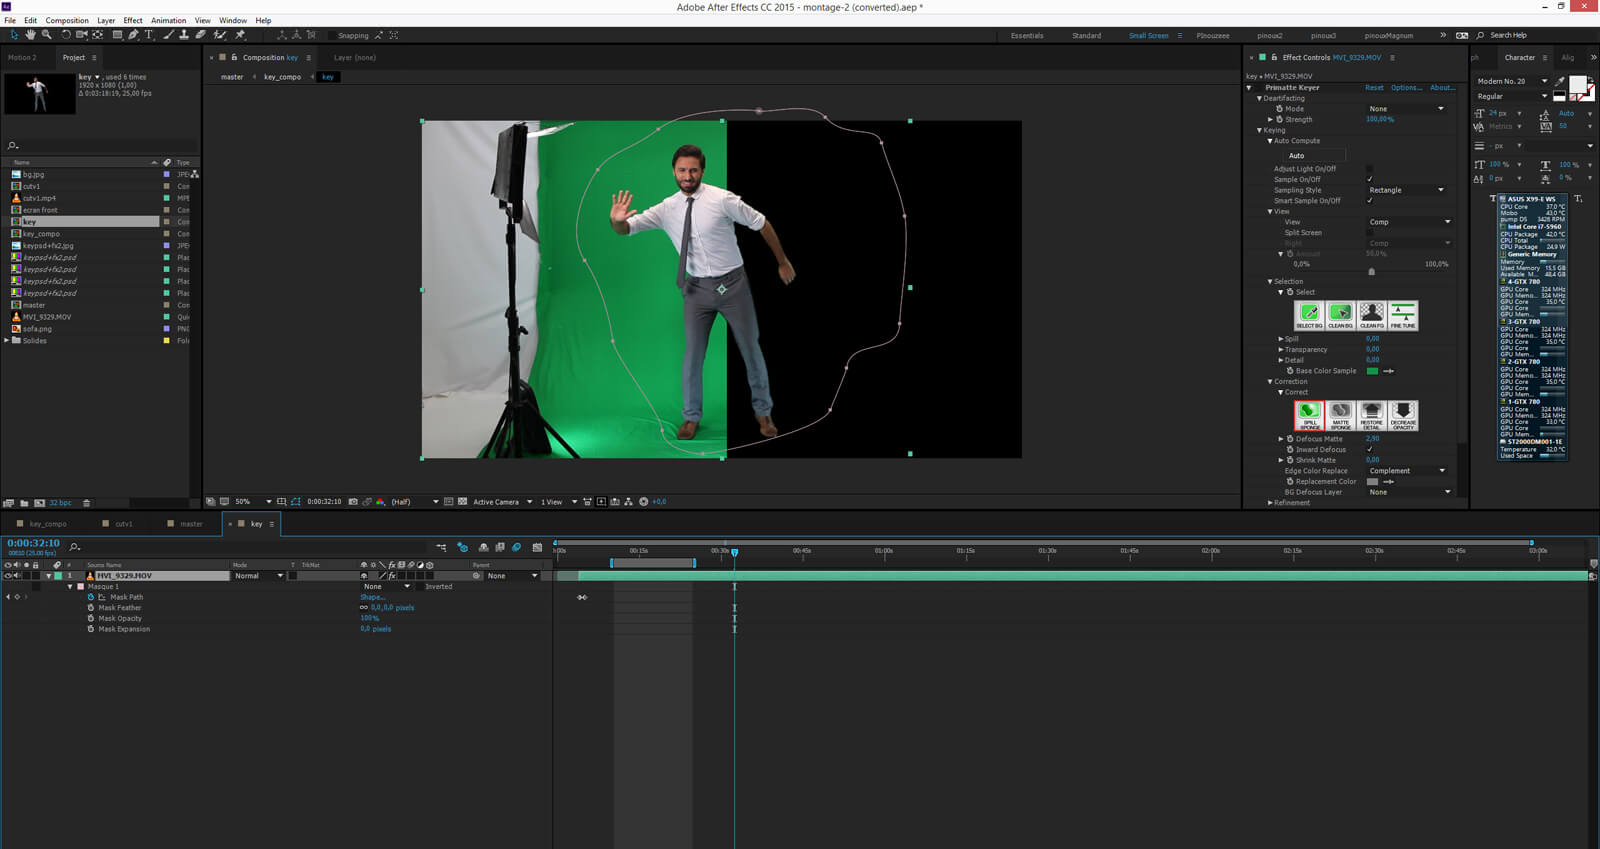Open the Effect menu
Screen dimensions: 1600x849
coord(133,20)
